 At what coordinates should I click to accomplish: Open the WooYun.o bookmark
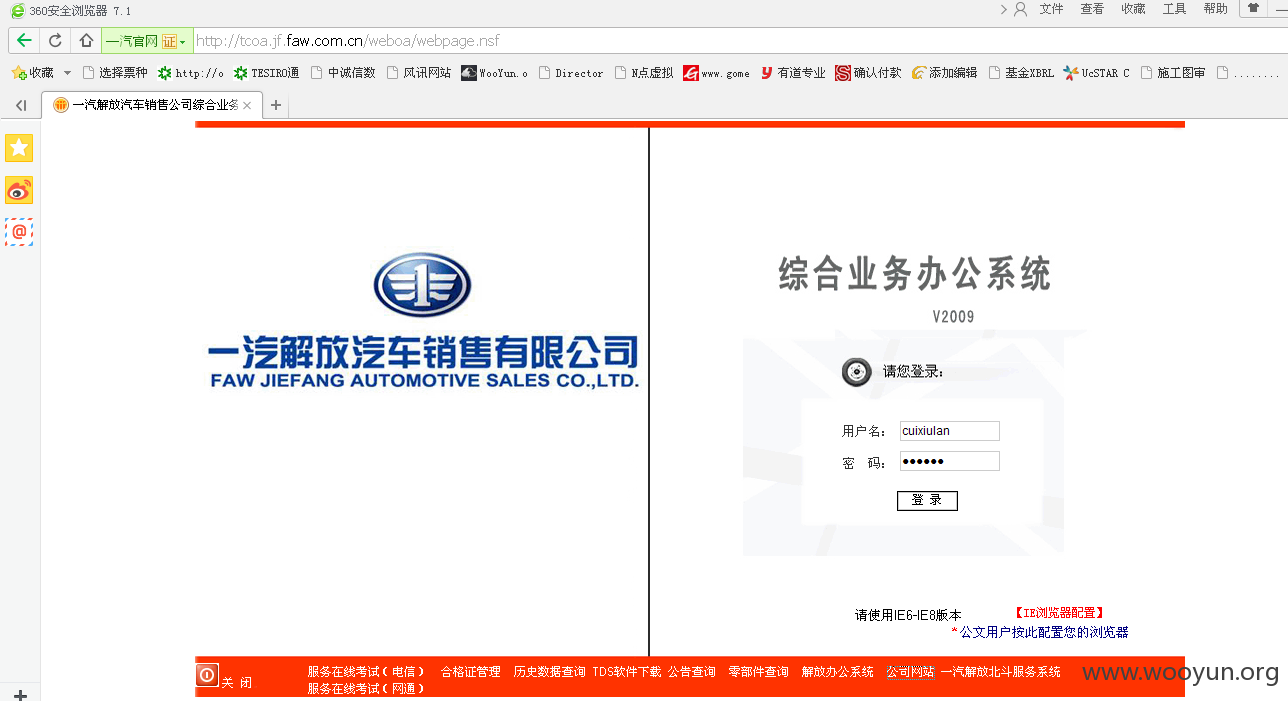point(495,73)
